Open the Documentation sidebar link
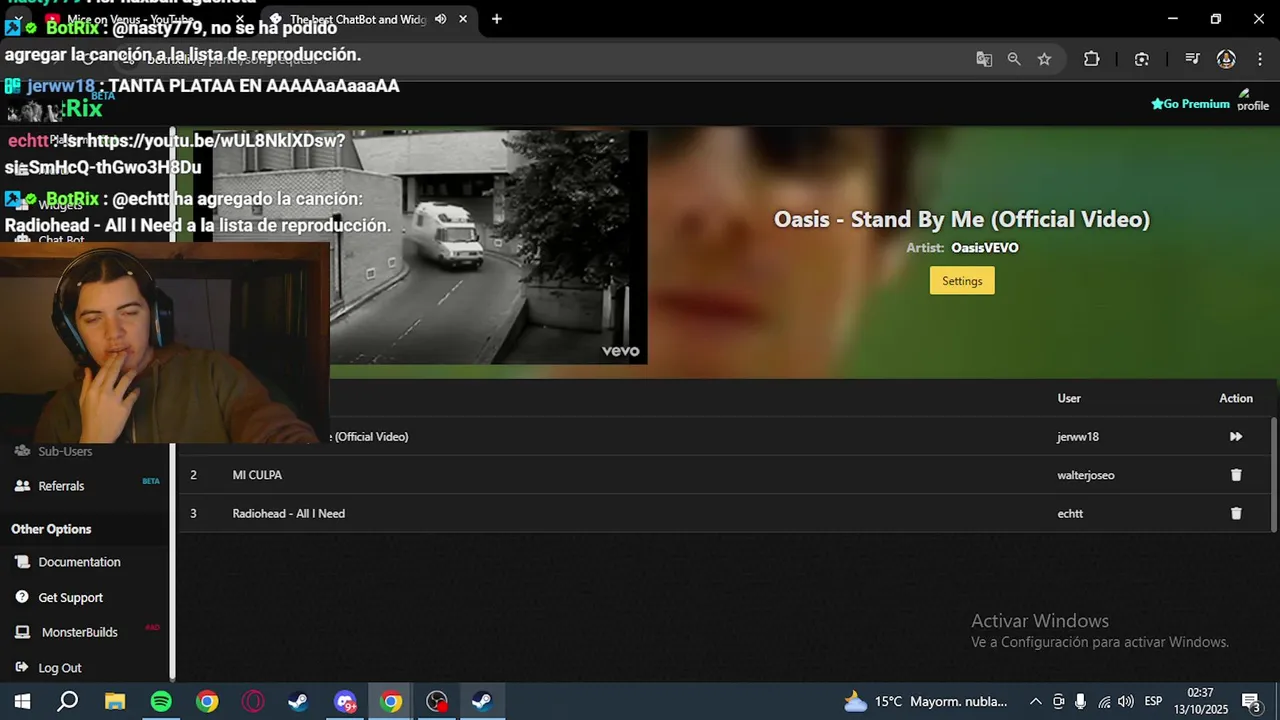Viewport: 1280px width, 720px height. pyautogui.click(x=79, y=562)
